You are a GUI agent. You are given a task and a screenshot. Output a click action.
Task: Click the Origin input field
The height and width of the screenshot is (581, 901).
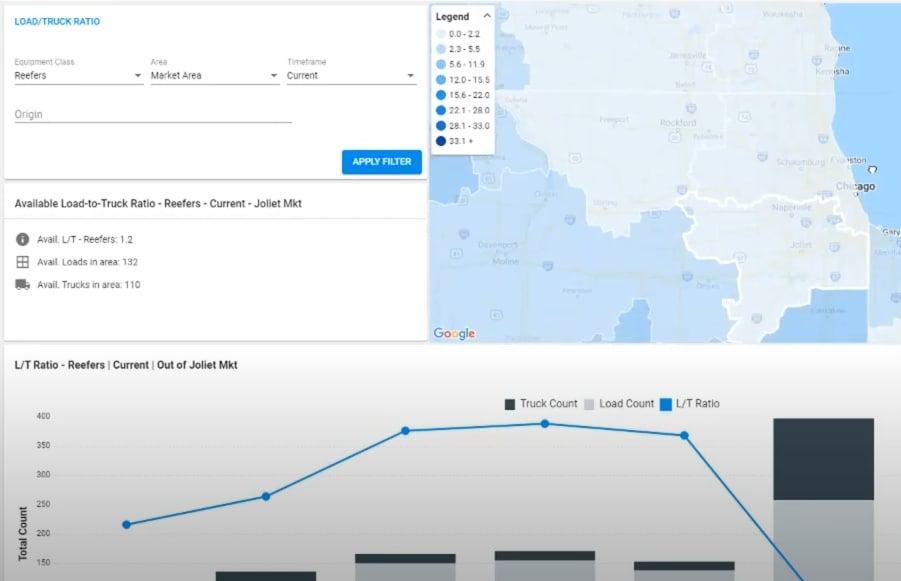[150, 114]
